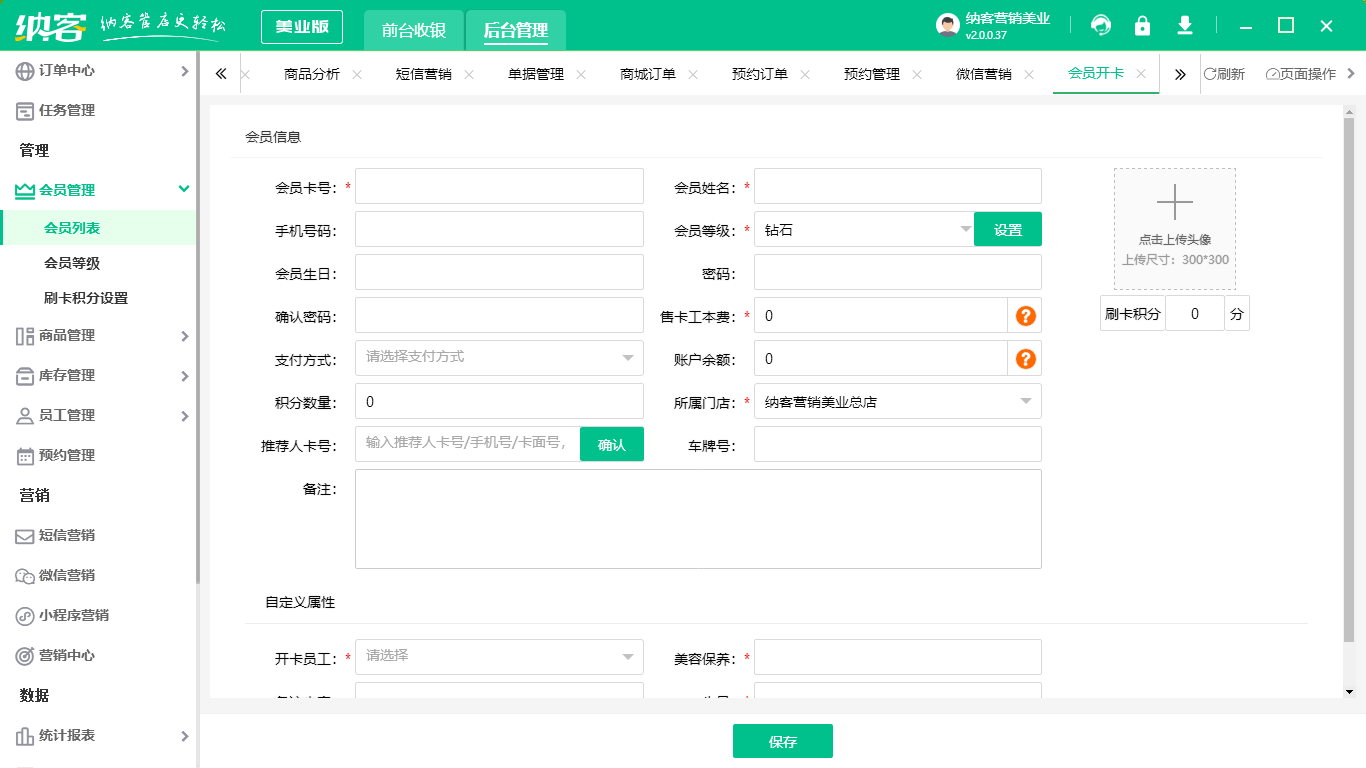Click the 会员卡号 input field
Screen dimensions: 1366x768
499,185
